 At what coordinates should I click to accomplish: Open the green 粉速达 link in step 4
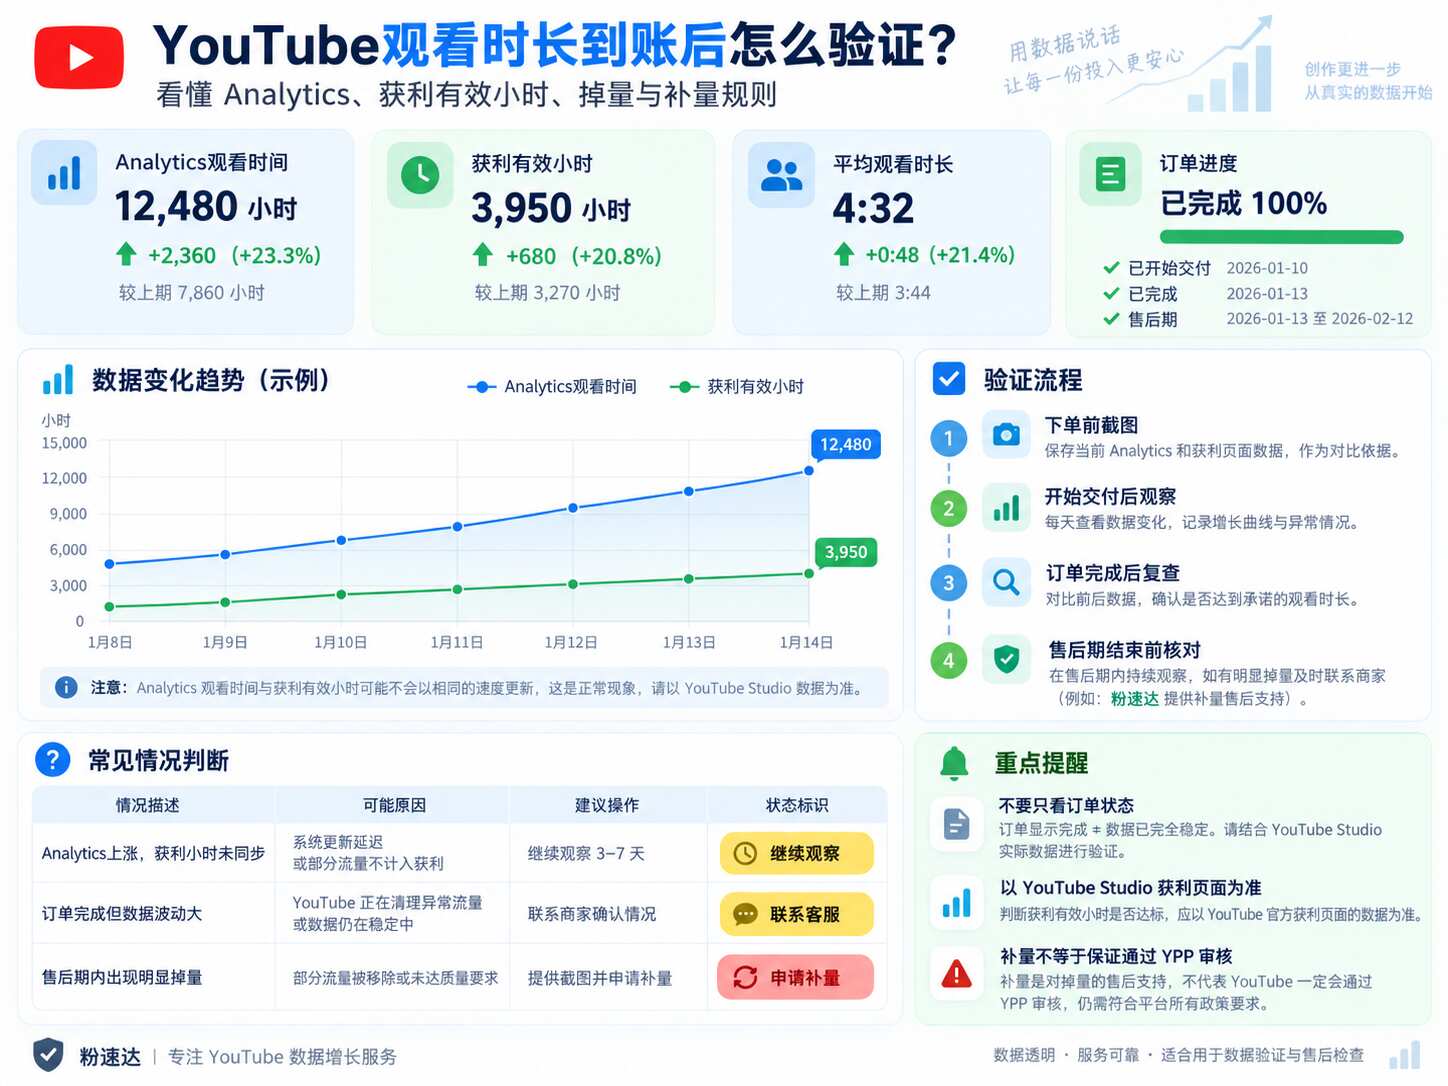[1134, 699]
